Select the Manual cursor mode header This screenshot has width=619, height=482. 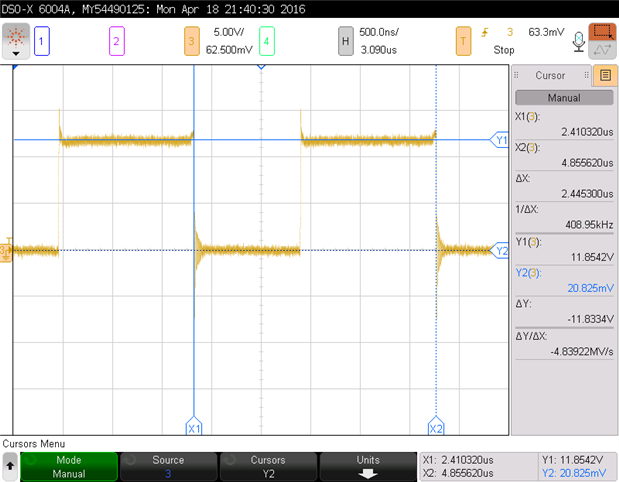564,98
